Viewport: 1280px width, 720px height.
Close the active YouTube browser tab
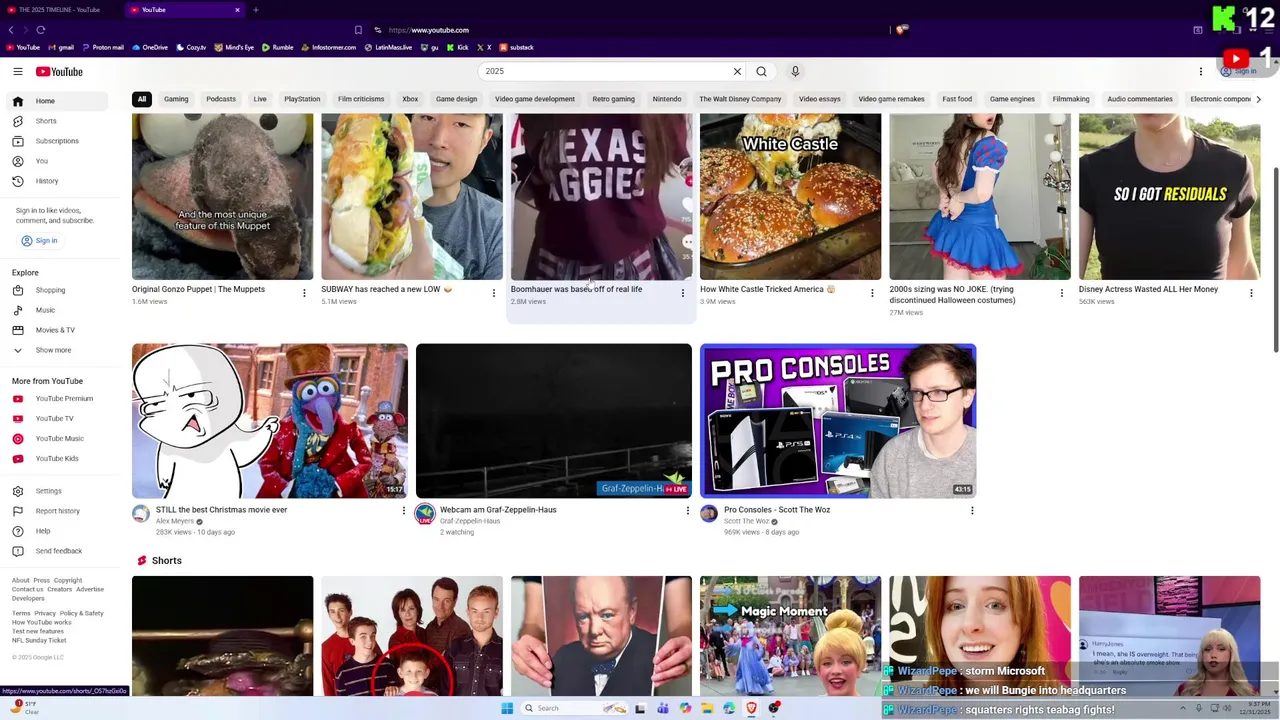(x=237, y=10)
